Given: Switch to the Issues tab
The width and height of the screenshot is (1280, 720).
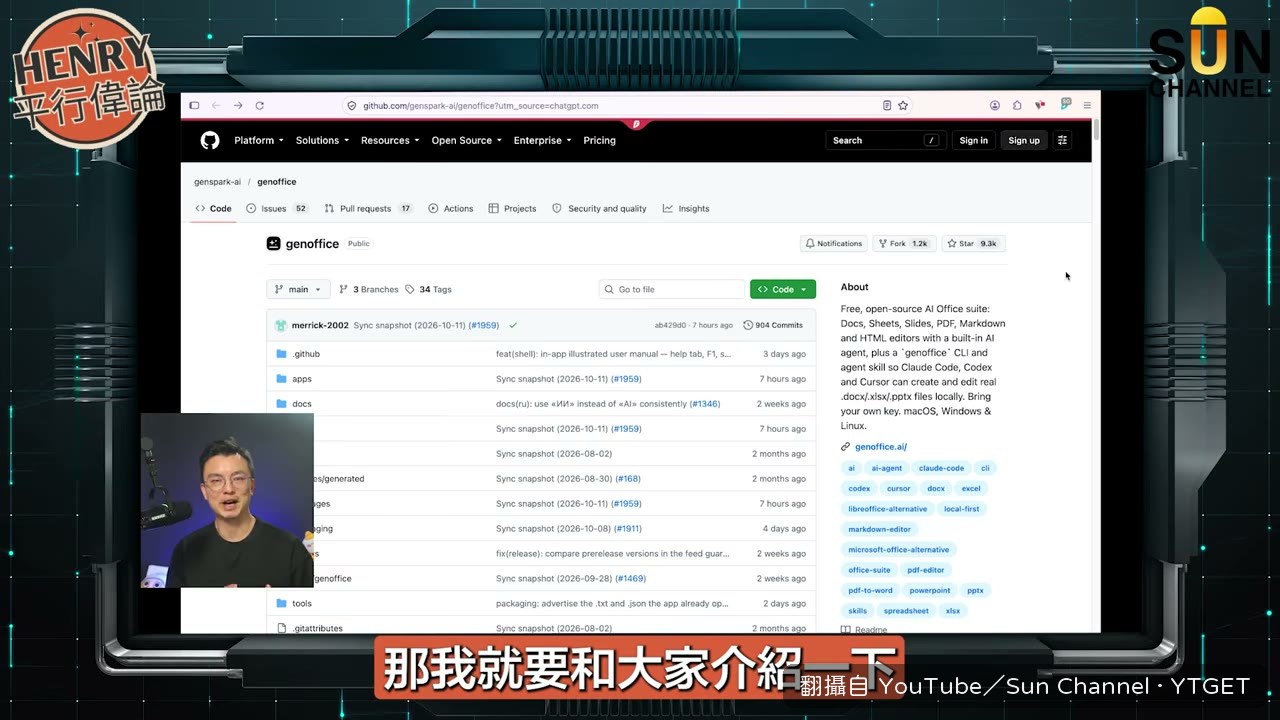Looking at the screenshot, I should 277,209.
